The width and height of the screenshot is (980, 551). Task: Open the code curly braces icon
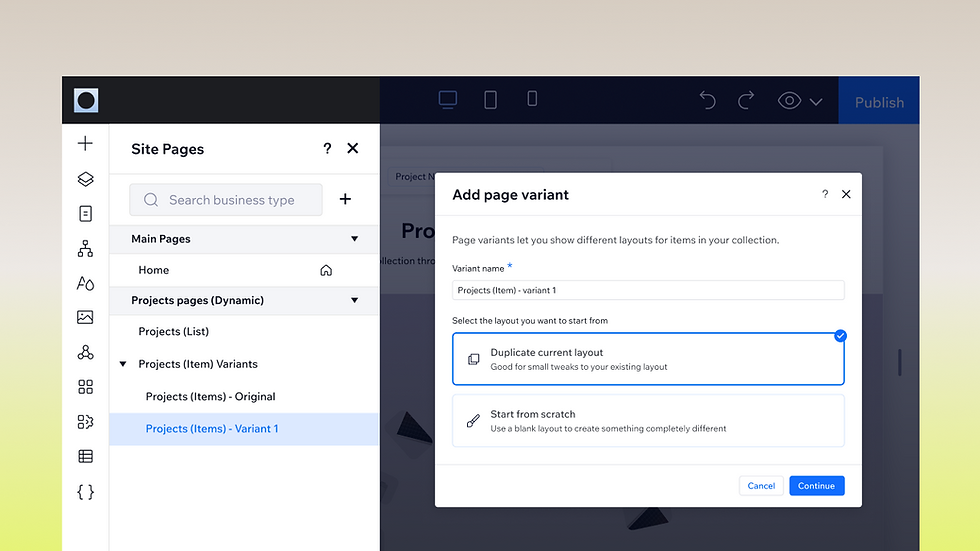pos(85,492)
